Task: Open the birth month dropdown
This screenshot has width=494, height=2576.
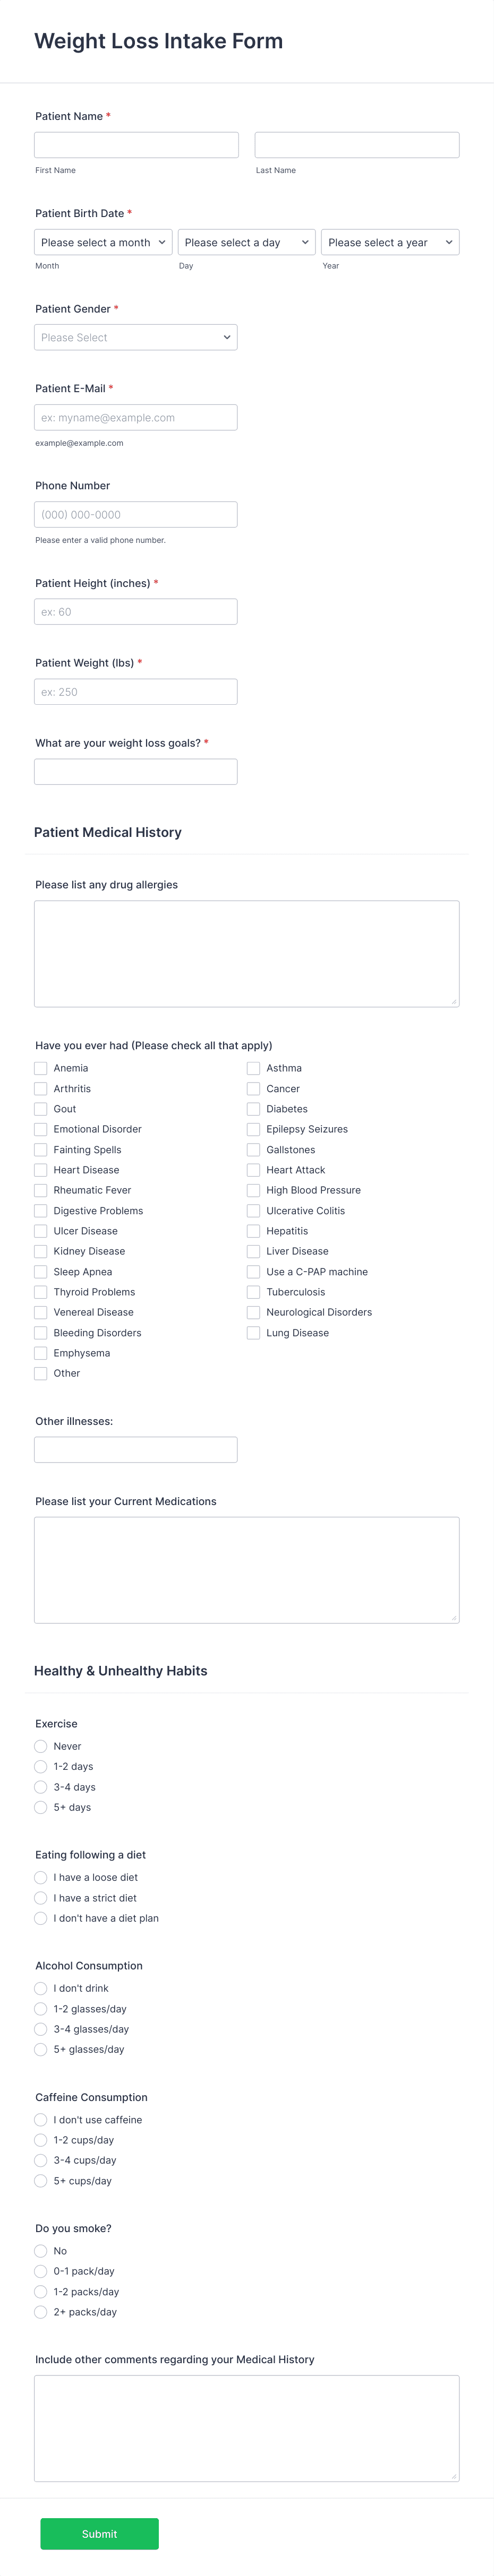Action: point(103,242)
